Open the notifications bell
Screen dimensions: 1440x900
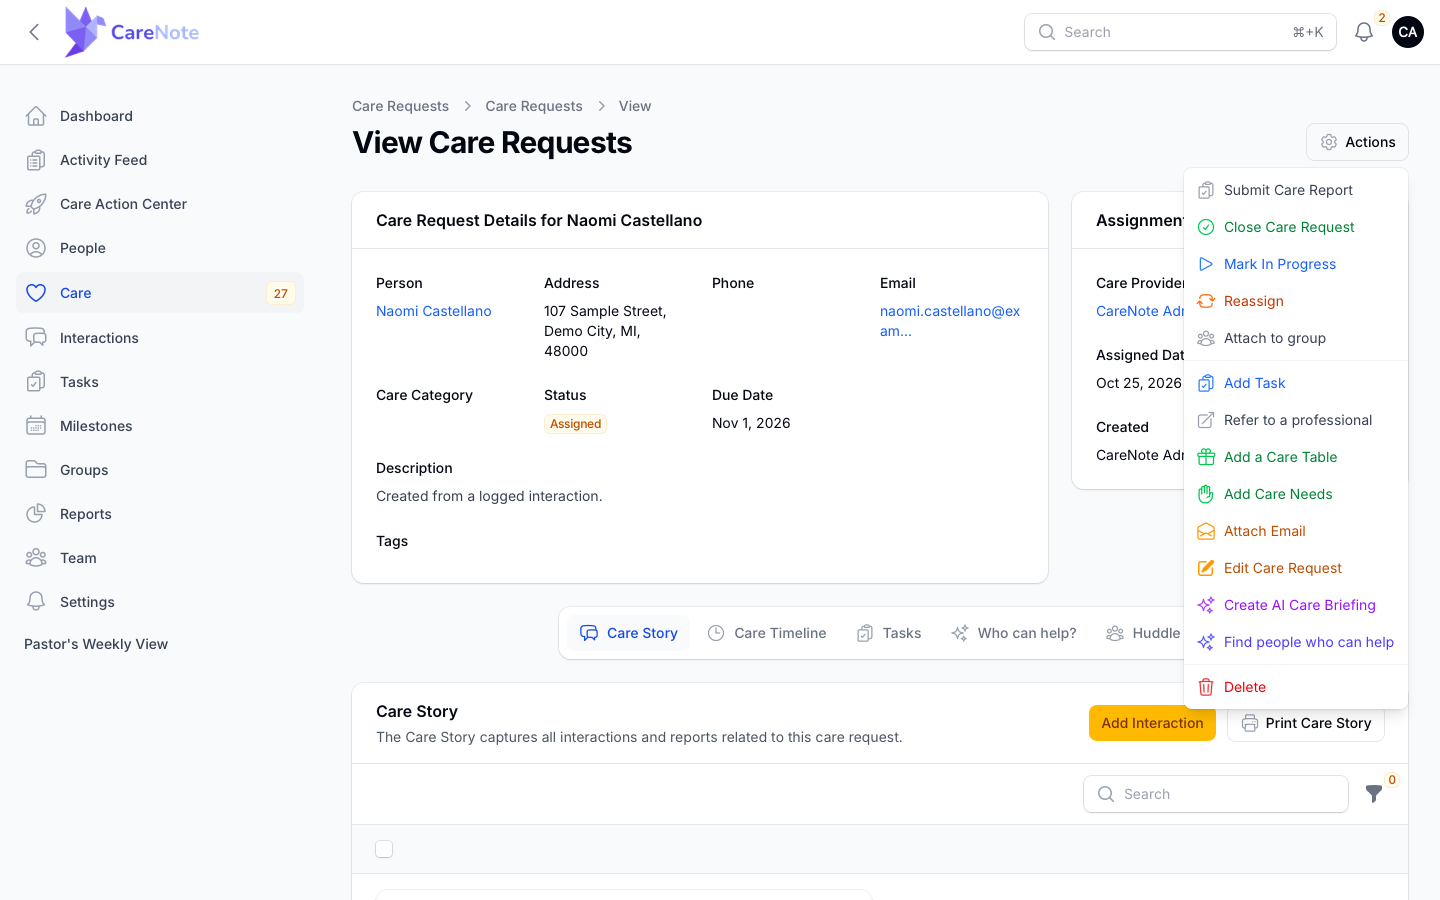tap(1364, 32)
